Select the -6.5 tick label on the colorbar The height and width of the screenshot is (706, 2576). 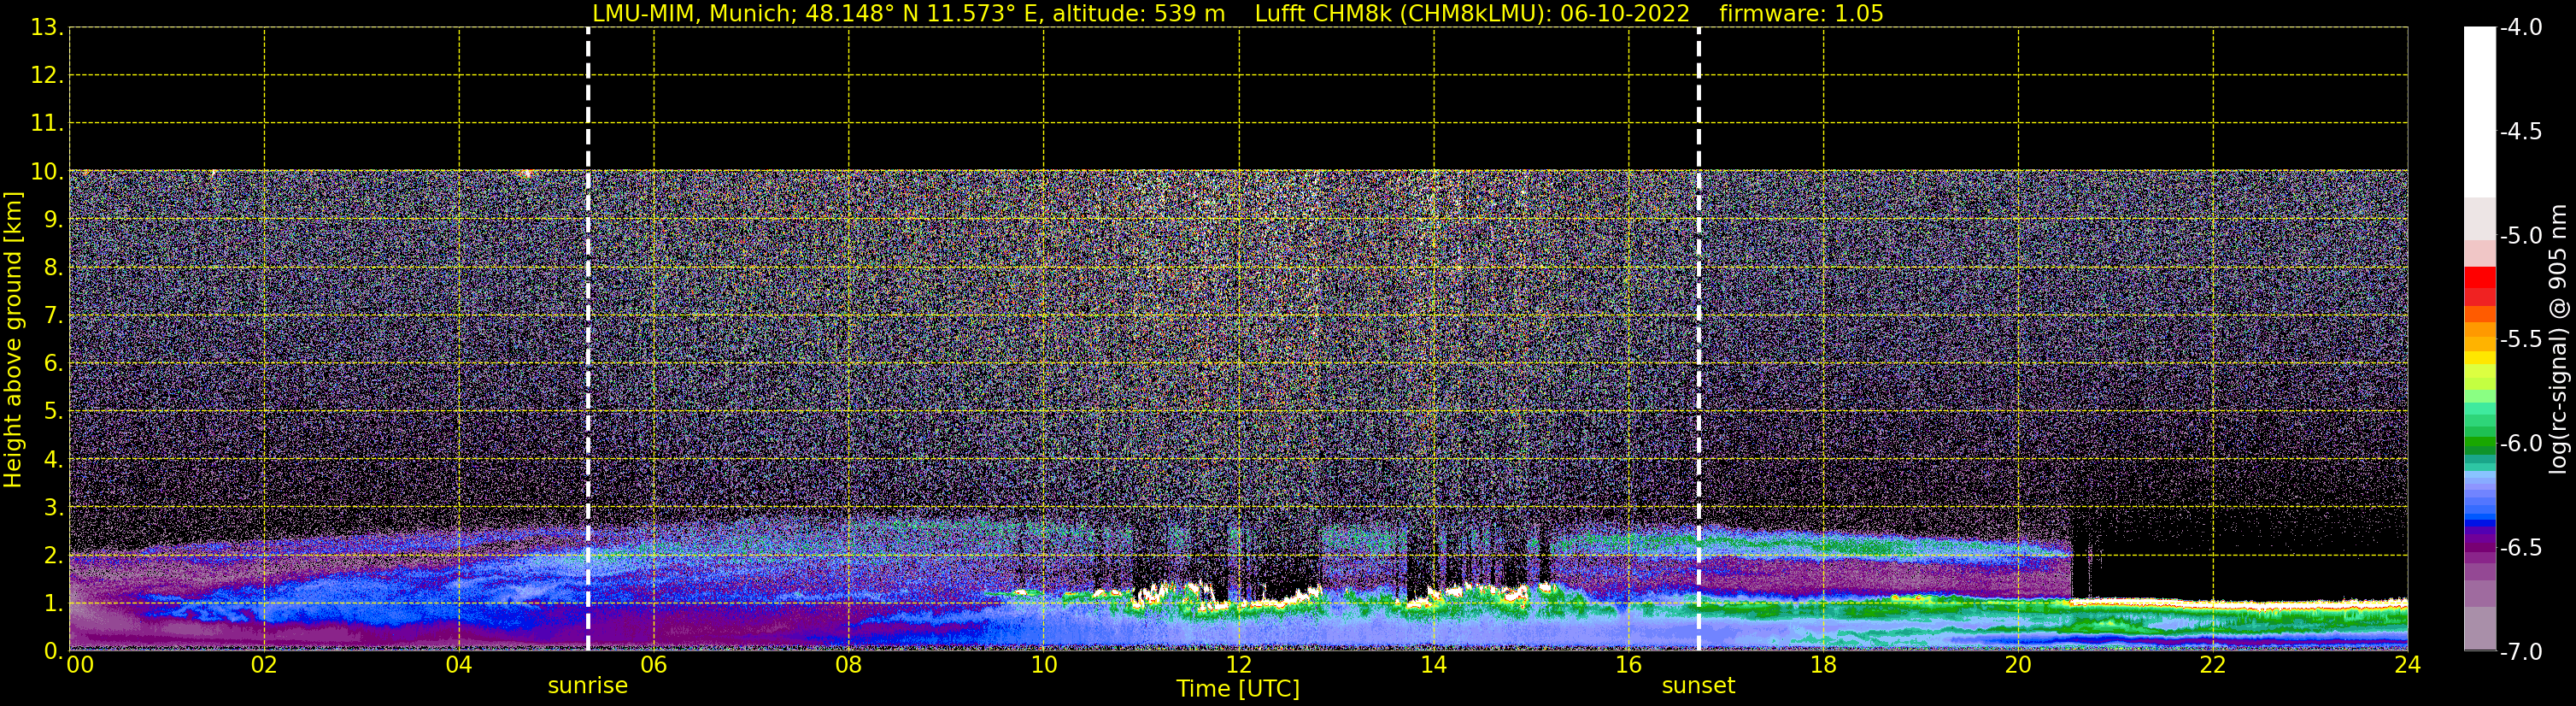tap(2520, 548)
